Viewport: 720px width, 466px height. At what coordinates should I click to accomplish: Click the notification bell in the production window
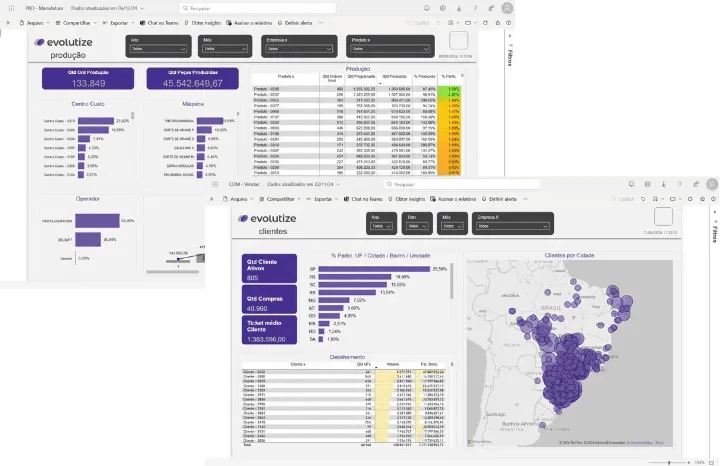[x=427, y=8]
